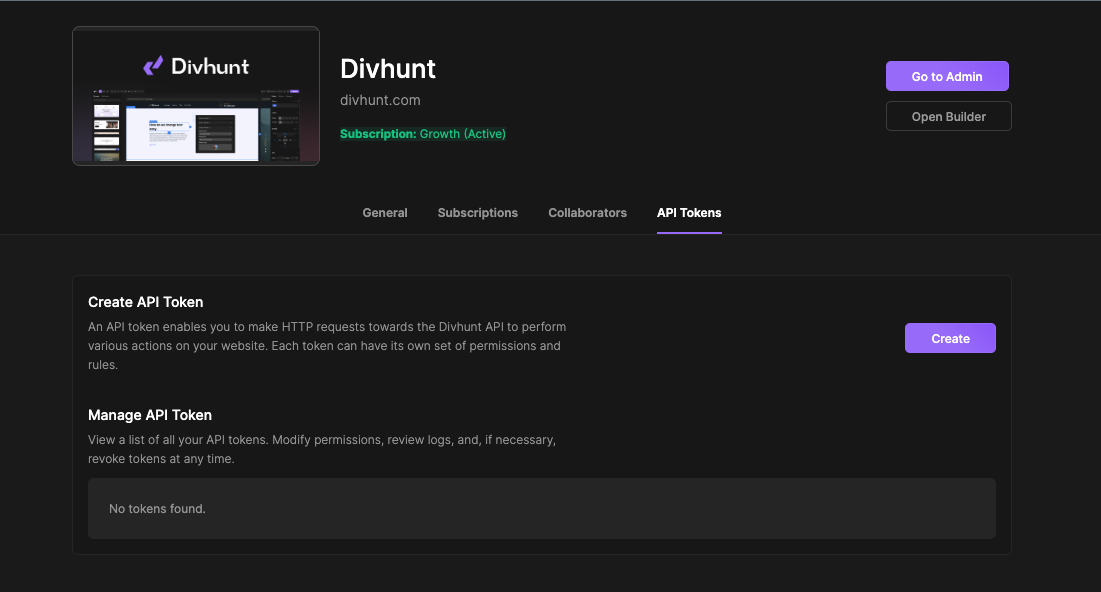Viewport: 1101px width, 592px height.
Task: Open the Subscriptions tab
Action: point(477,213)
